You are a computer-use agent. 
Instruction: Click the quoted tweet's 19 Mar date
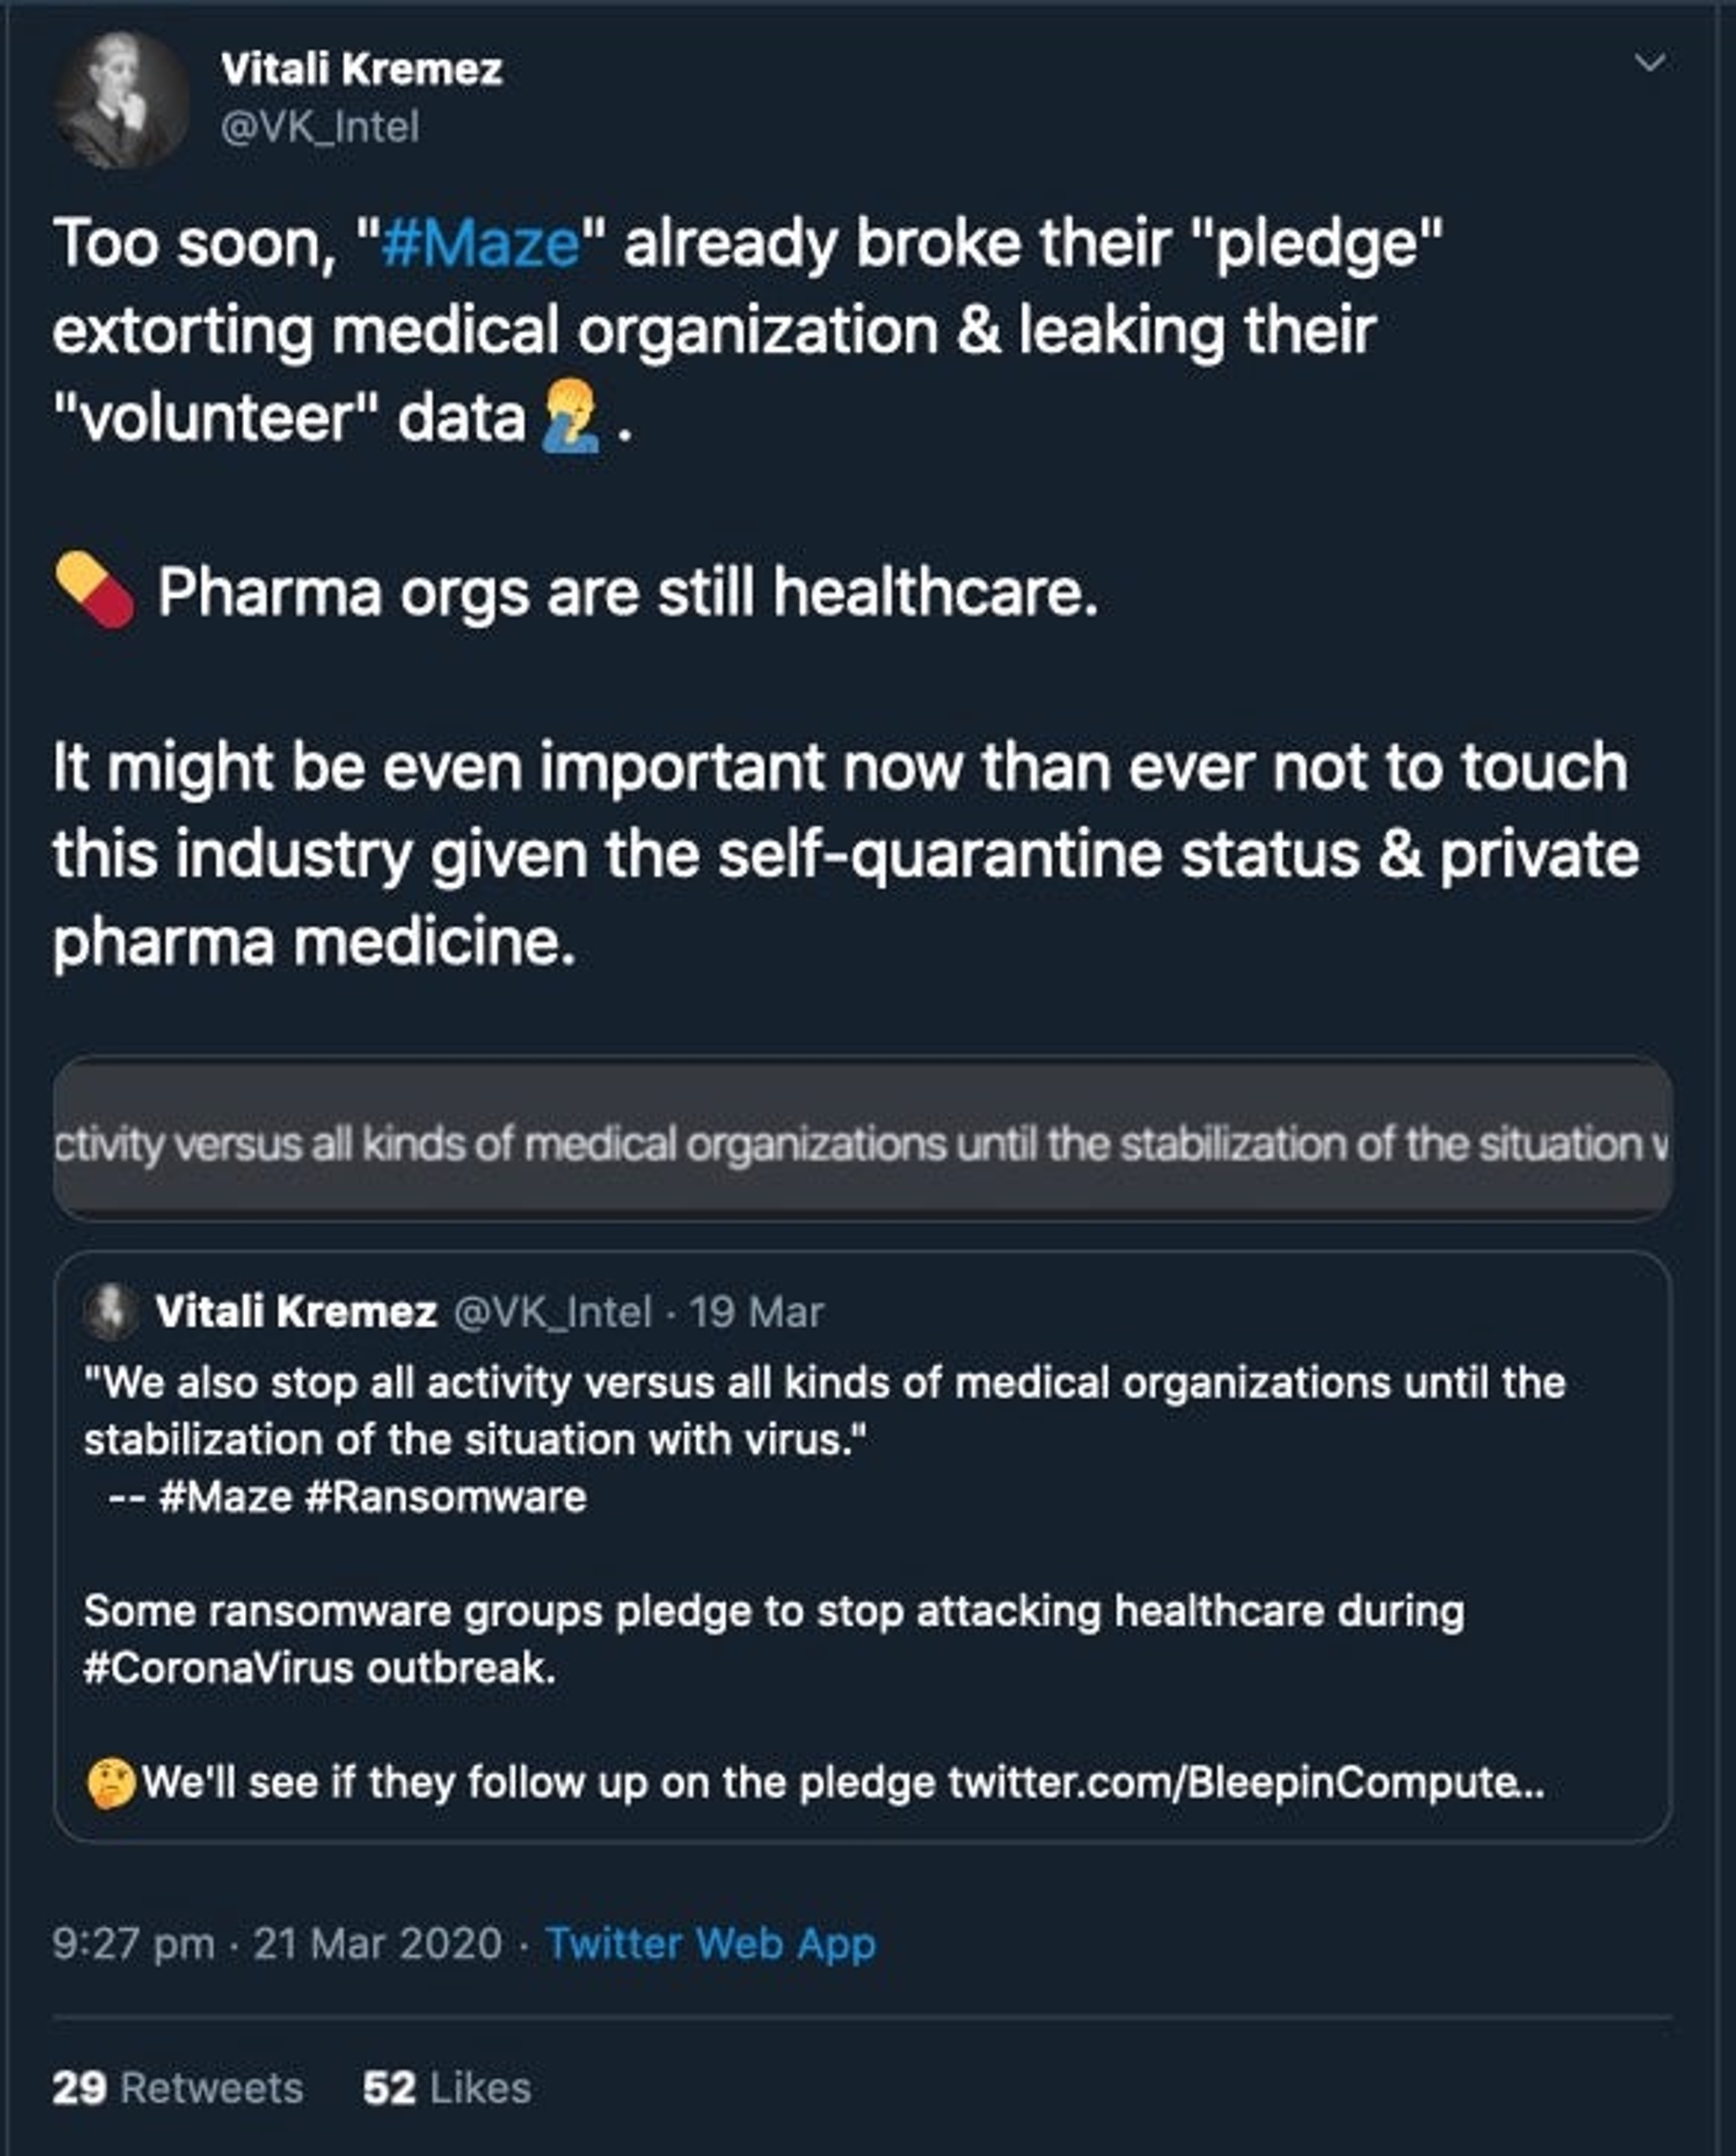[756, 1312]
